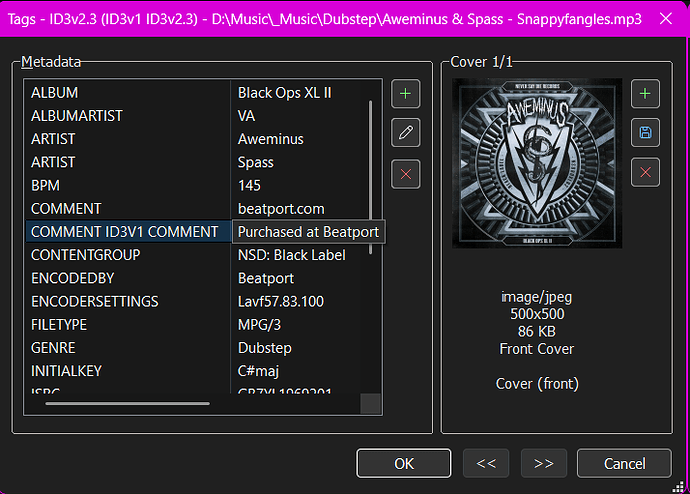The image size is (690, 494).
Task: Add a new metadata tag with green plus
Action: [405, 94]
